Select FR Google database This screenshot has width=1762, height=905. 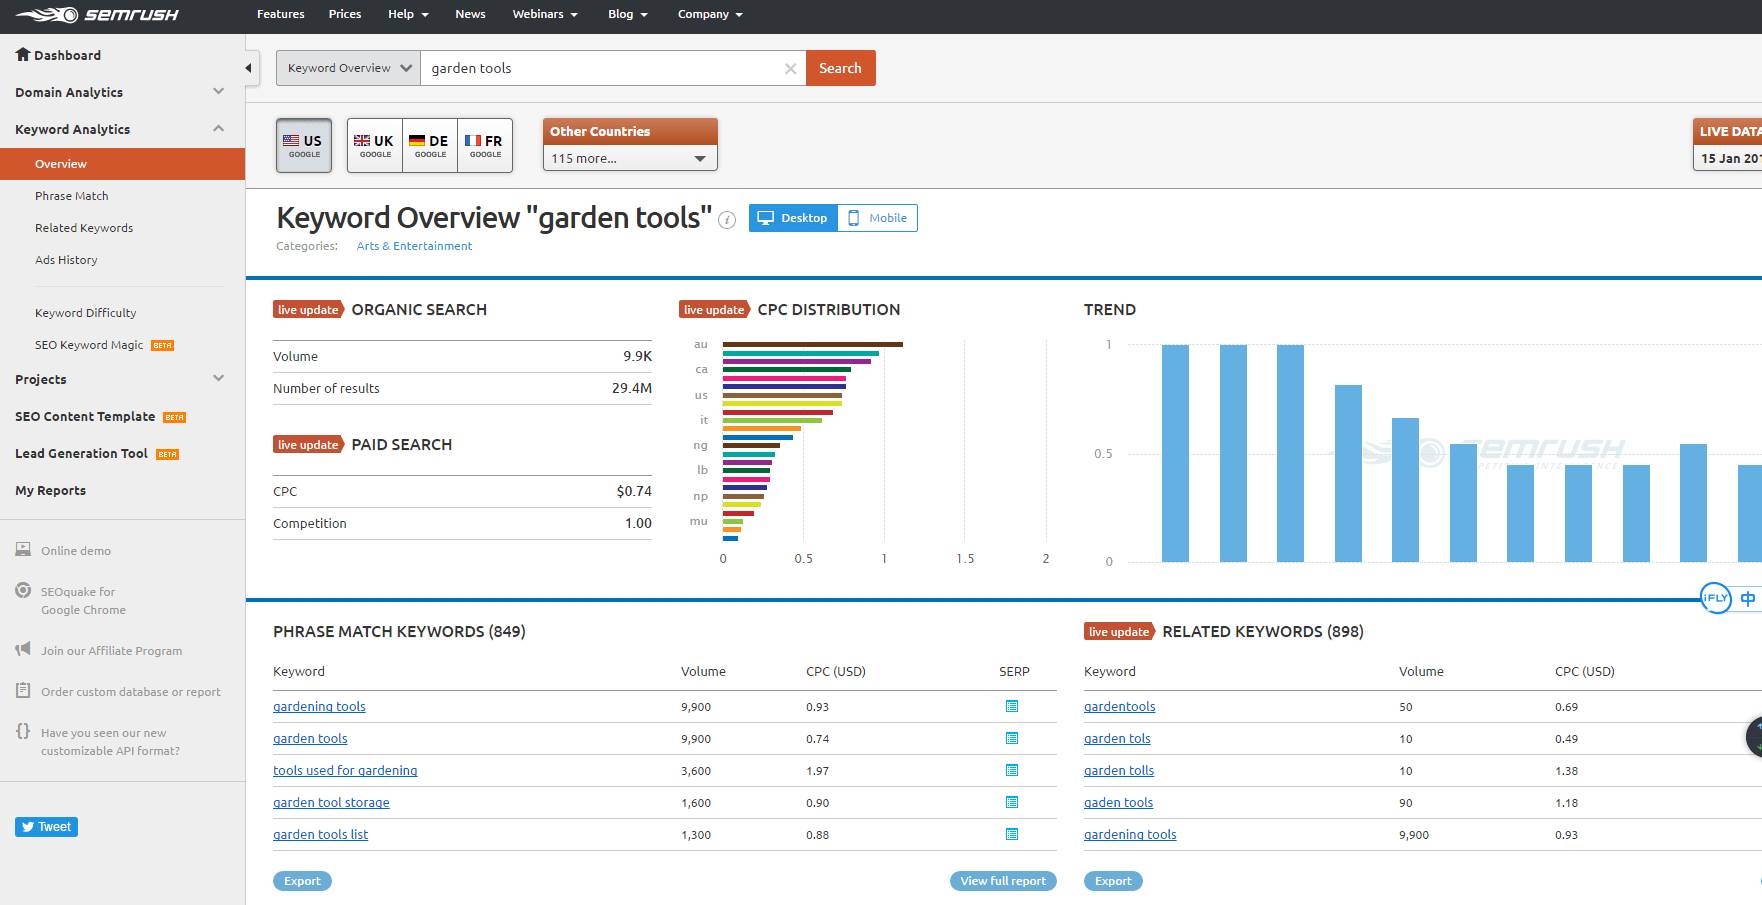point(485,146)
